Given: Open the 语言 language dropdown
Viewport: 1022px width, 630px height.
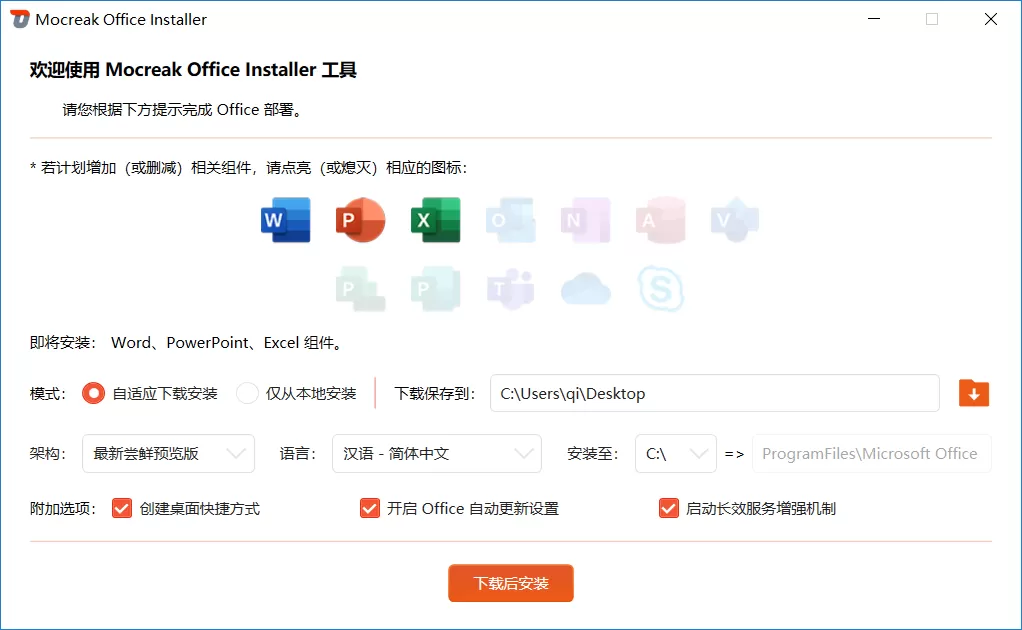Looking at the screenshot, I should 437,453.
